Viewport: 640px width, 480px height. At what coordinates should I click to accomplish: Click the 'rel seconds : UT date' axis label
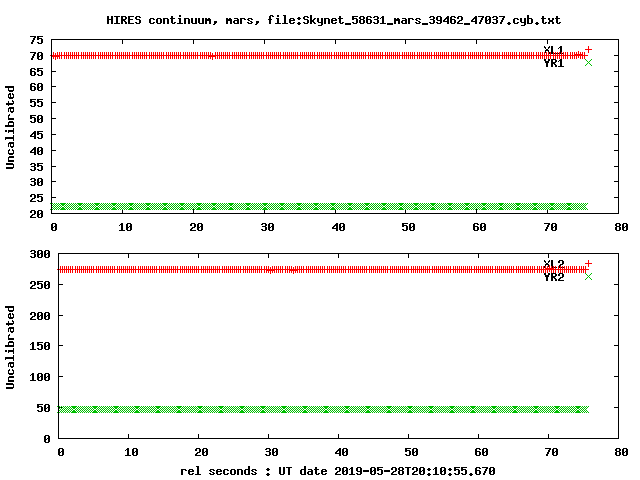click(338, 471)
